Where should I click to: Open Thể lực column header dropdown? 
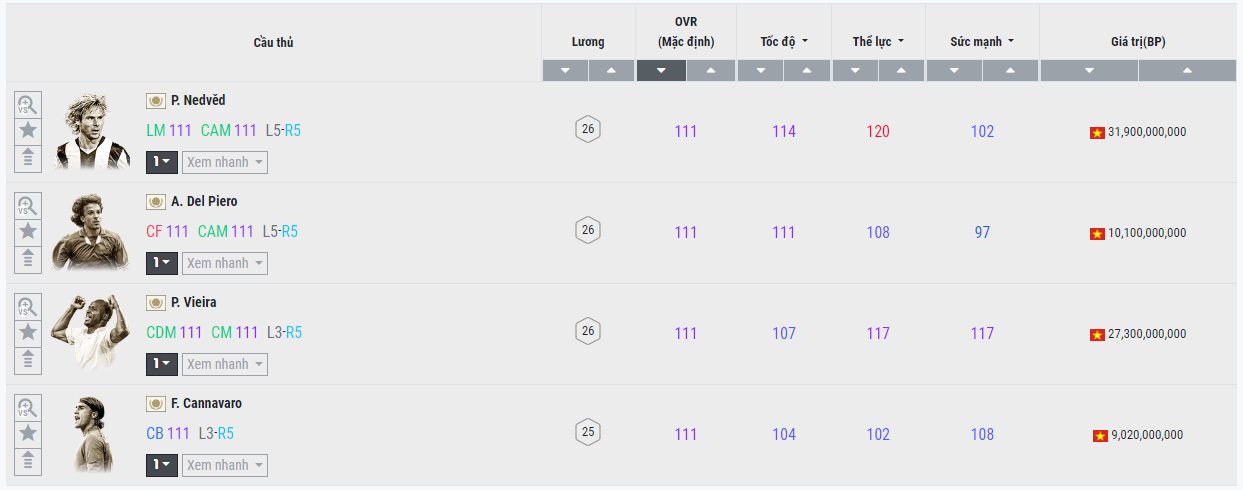(x=878, y=42)
